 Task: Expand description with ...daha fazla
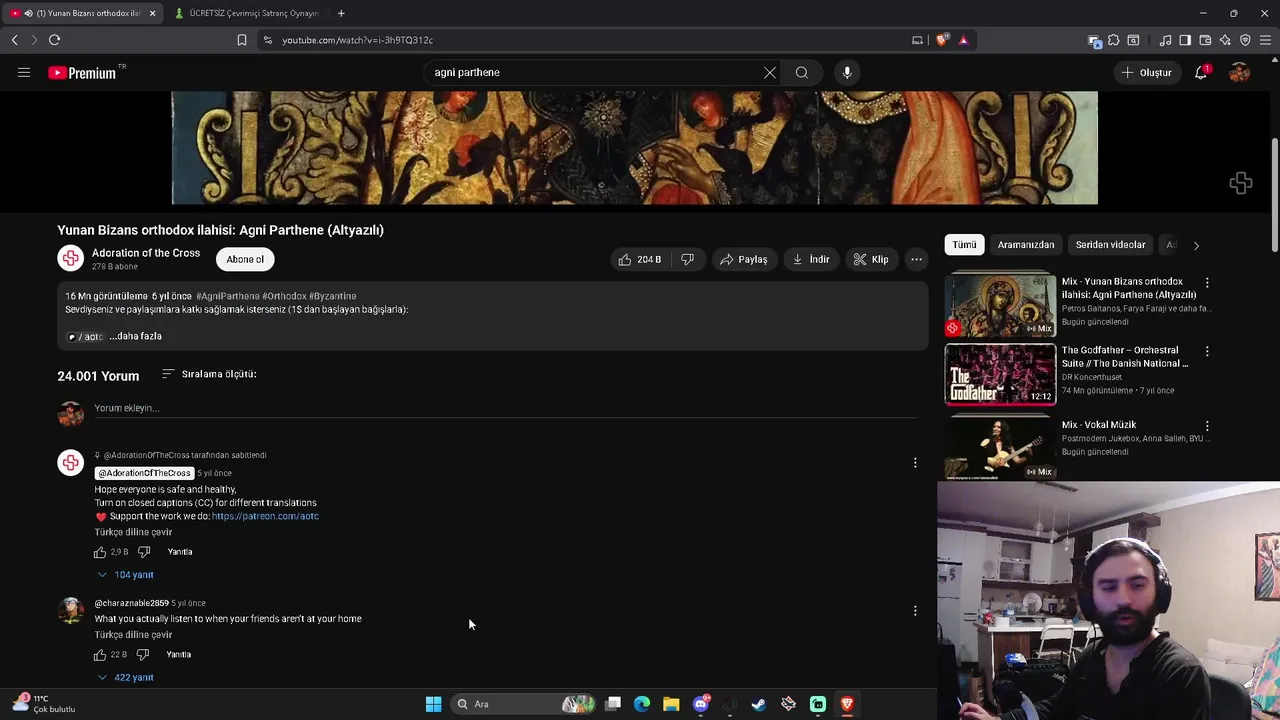click(x=136, y=336)
